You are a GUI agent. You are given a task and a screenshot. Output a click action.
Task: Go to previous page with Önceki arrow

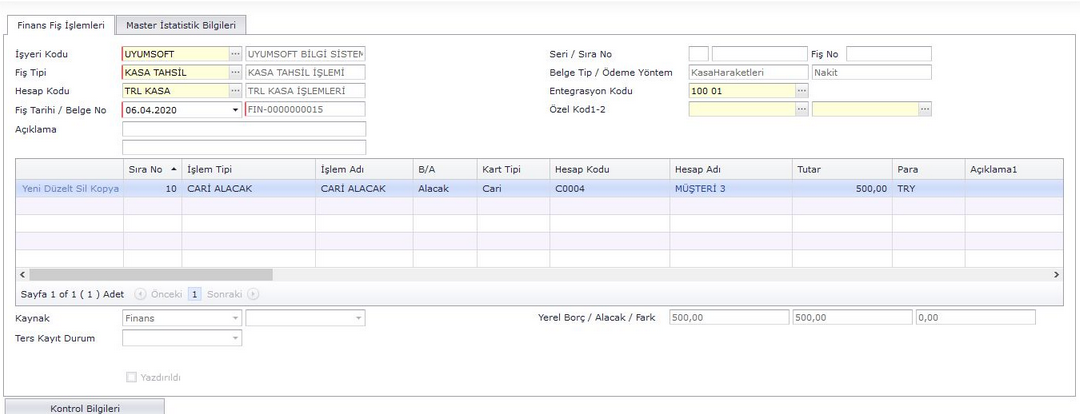(139, 295)
